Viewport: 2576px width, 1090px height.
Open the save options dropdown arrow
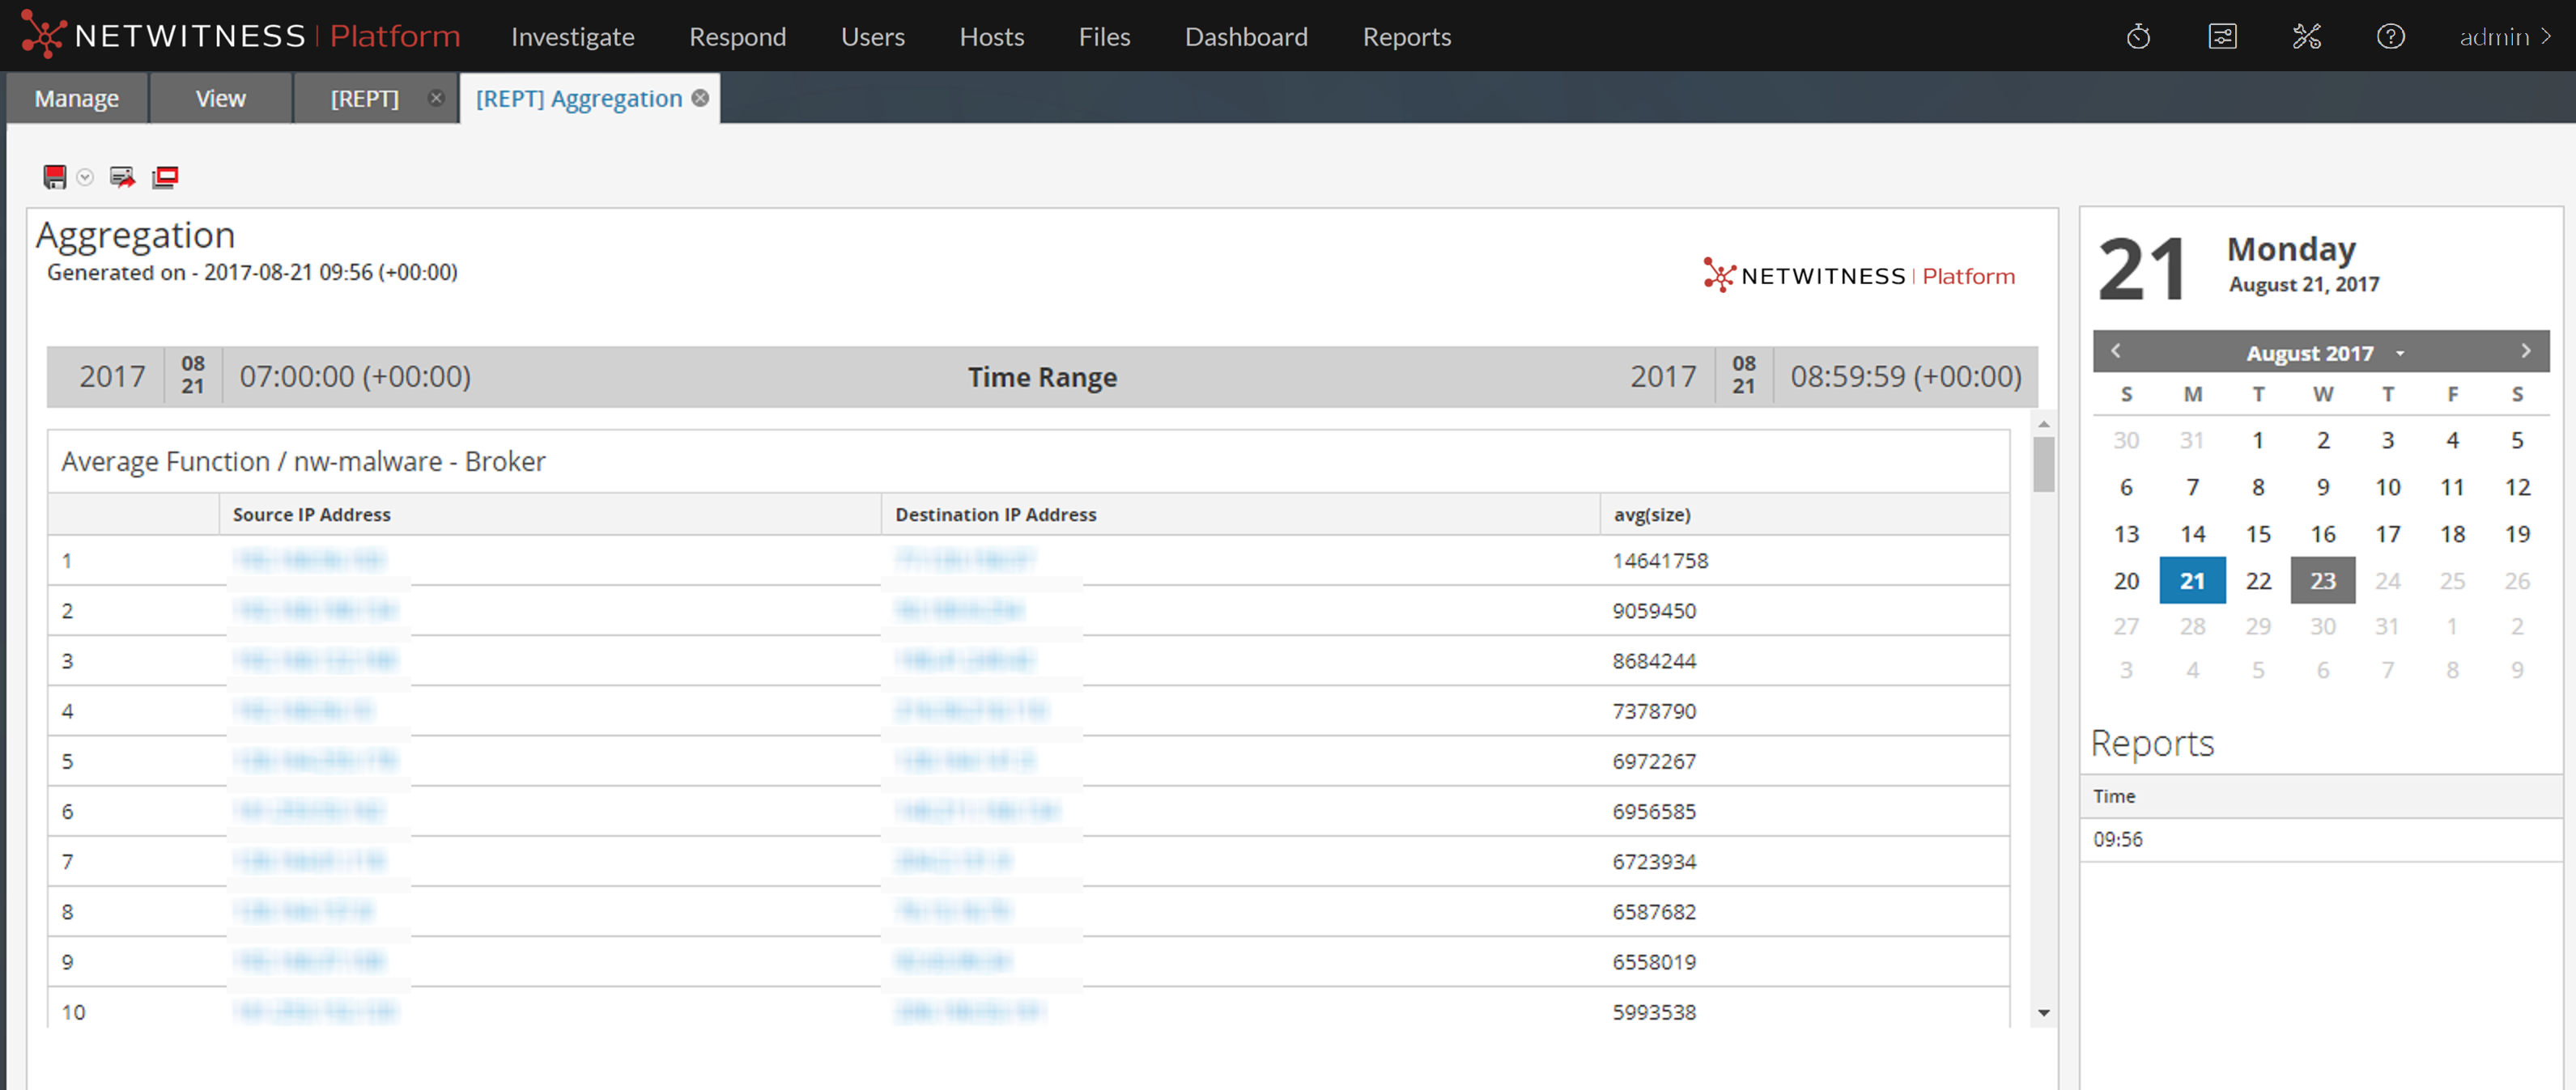pyautogui.click(x=85, y=177)
